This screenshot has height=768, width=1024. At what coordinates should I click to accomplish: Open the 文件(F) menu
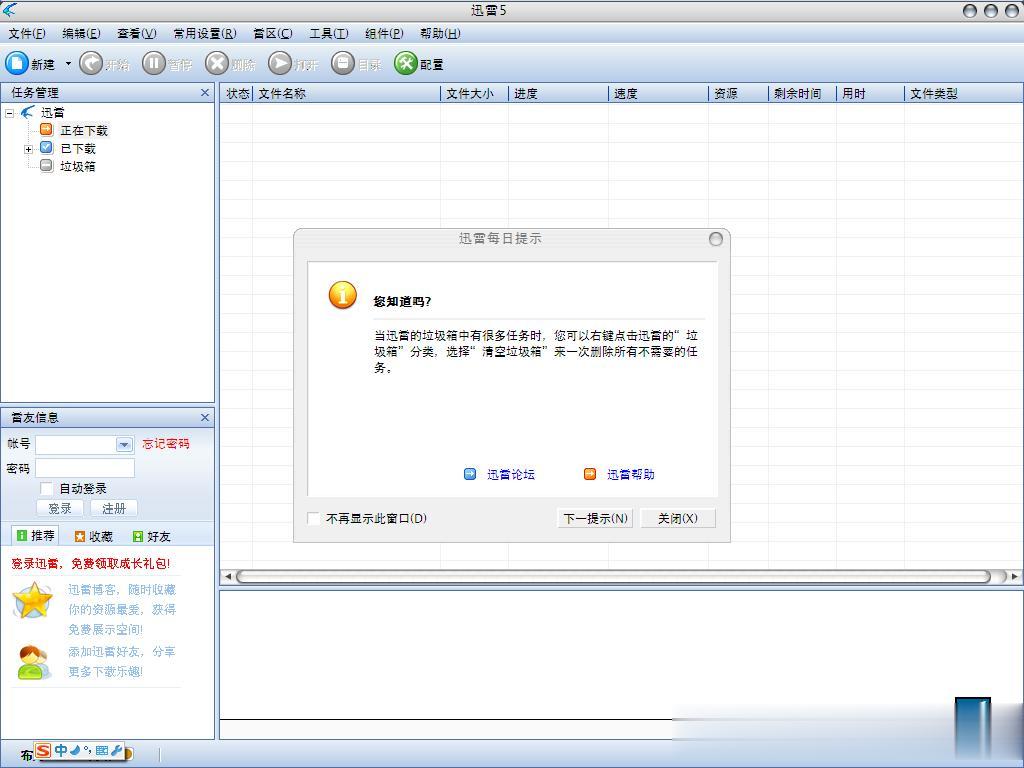[27, 33]
